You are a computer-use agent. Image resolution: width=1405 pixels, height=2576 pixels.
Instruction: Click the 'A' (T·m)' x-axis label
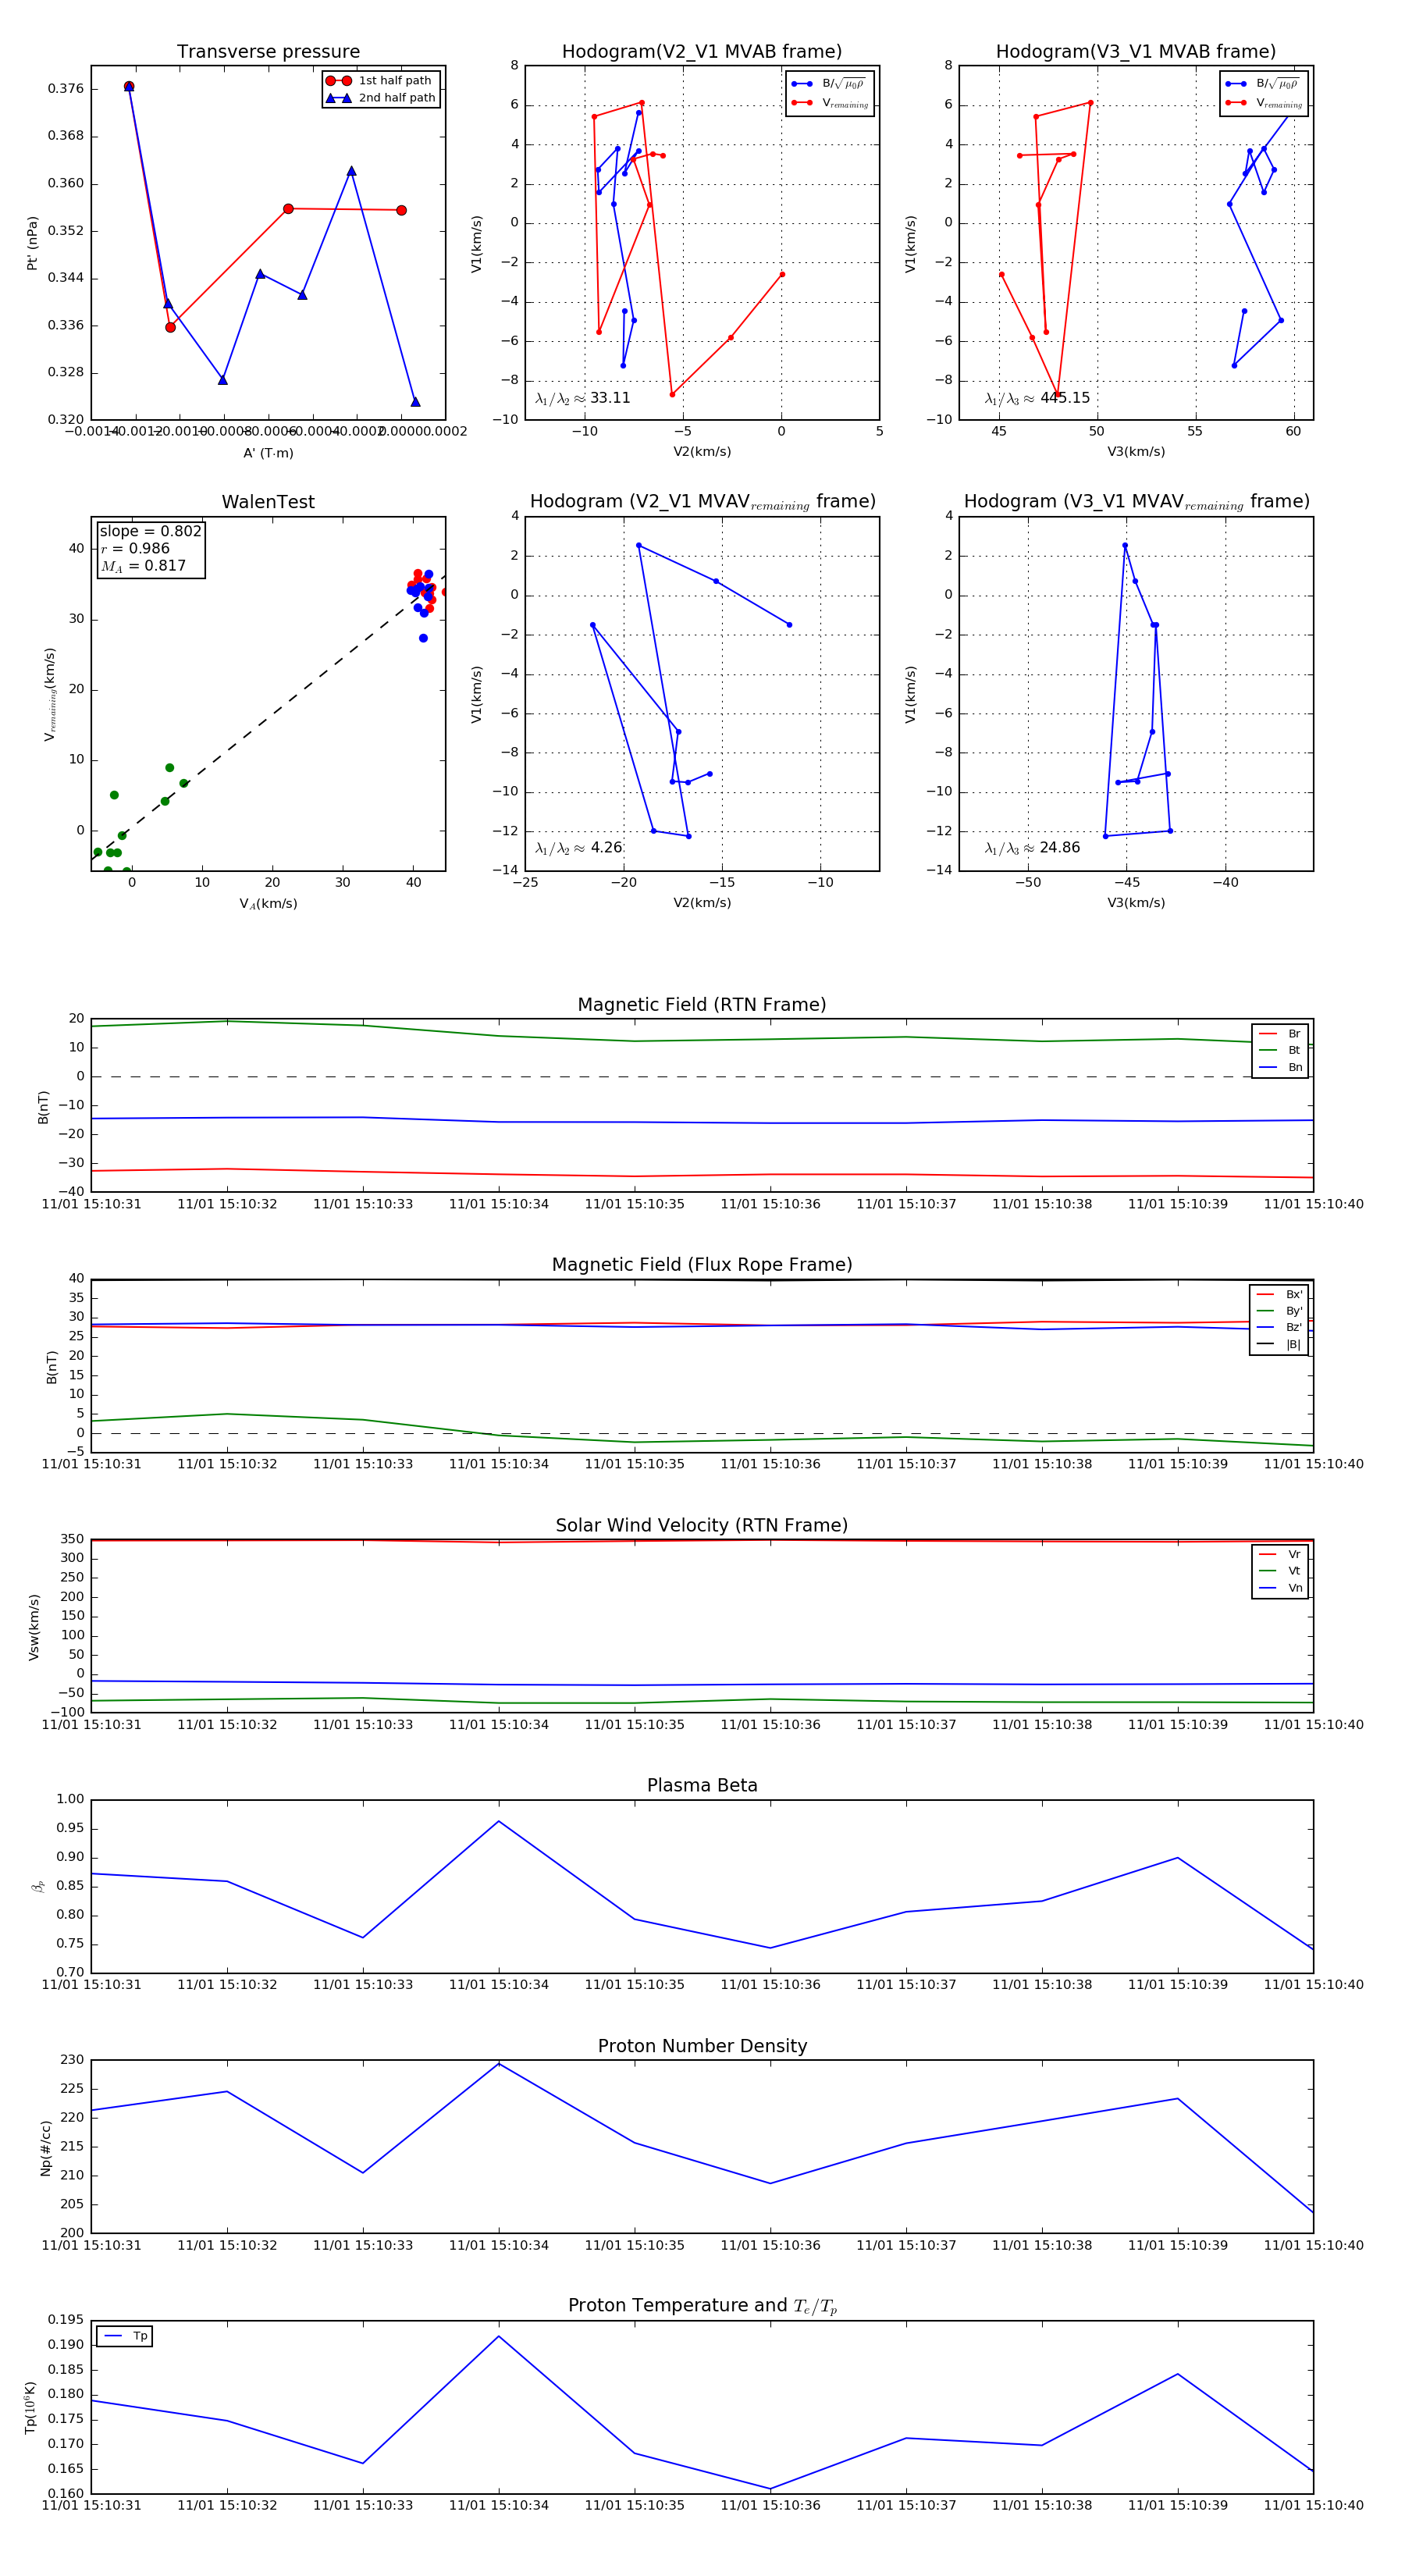pyautogui.click(x=268, y=453)
